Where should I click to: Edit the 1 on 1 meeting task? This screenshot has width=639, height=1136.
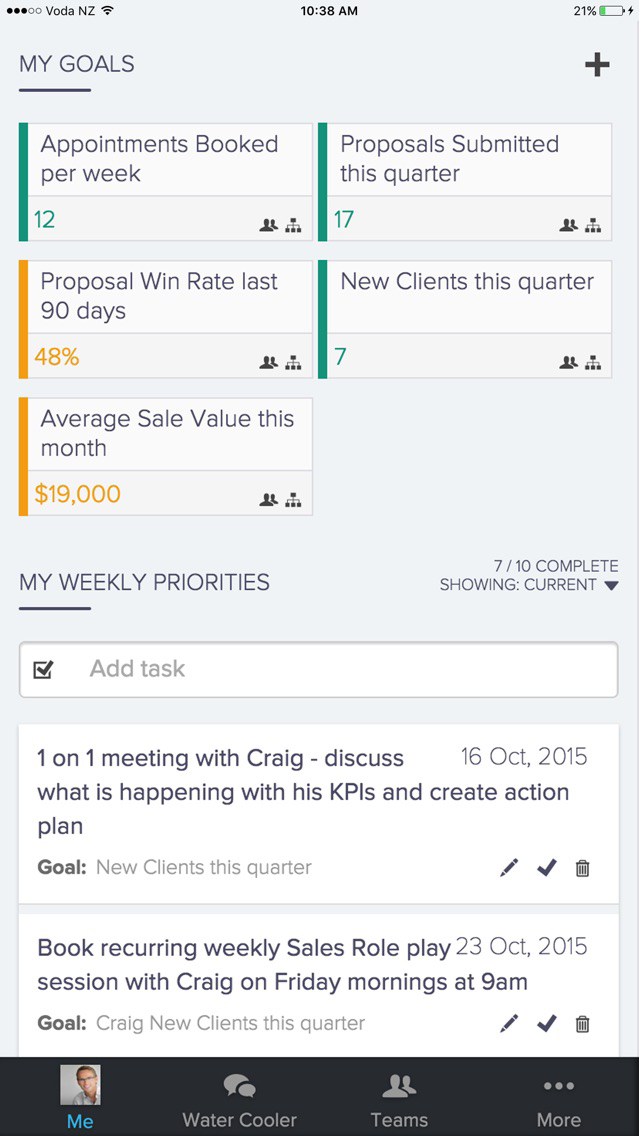pyautogui.click(x=509, y=867)
